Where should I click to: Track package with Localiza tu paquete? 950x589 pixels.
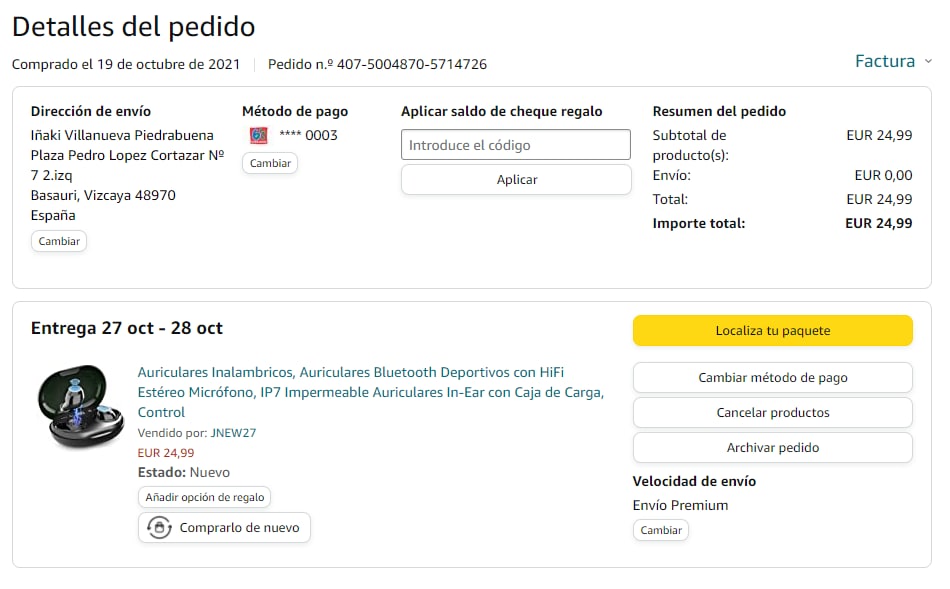772,331
